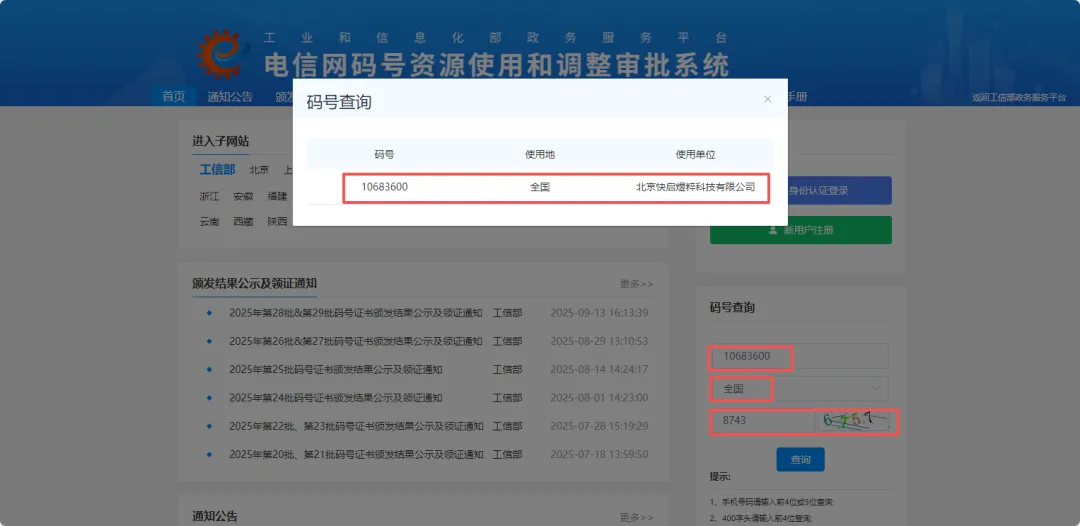Click the date 2025-07-28 15:19:29
Image resolution: width=1080 pixels, height=526 pixels.
click(x=599, y=426)
